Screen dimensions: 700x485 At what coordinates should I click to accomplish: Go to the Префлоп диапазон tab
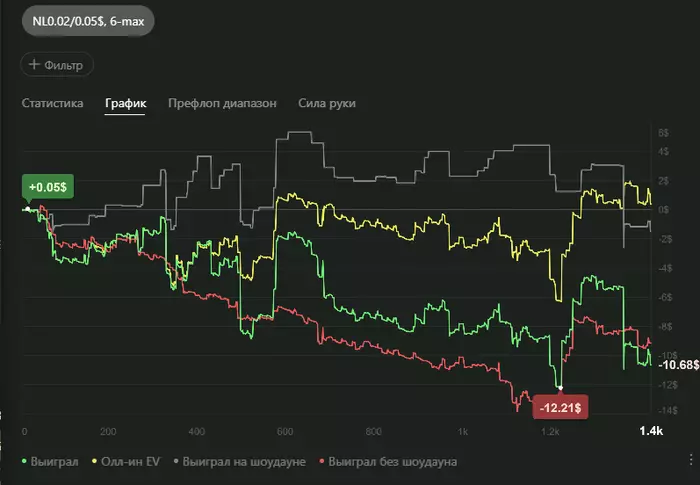tap(222, 103)
